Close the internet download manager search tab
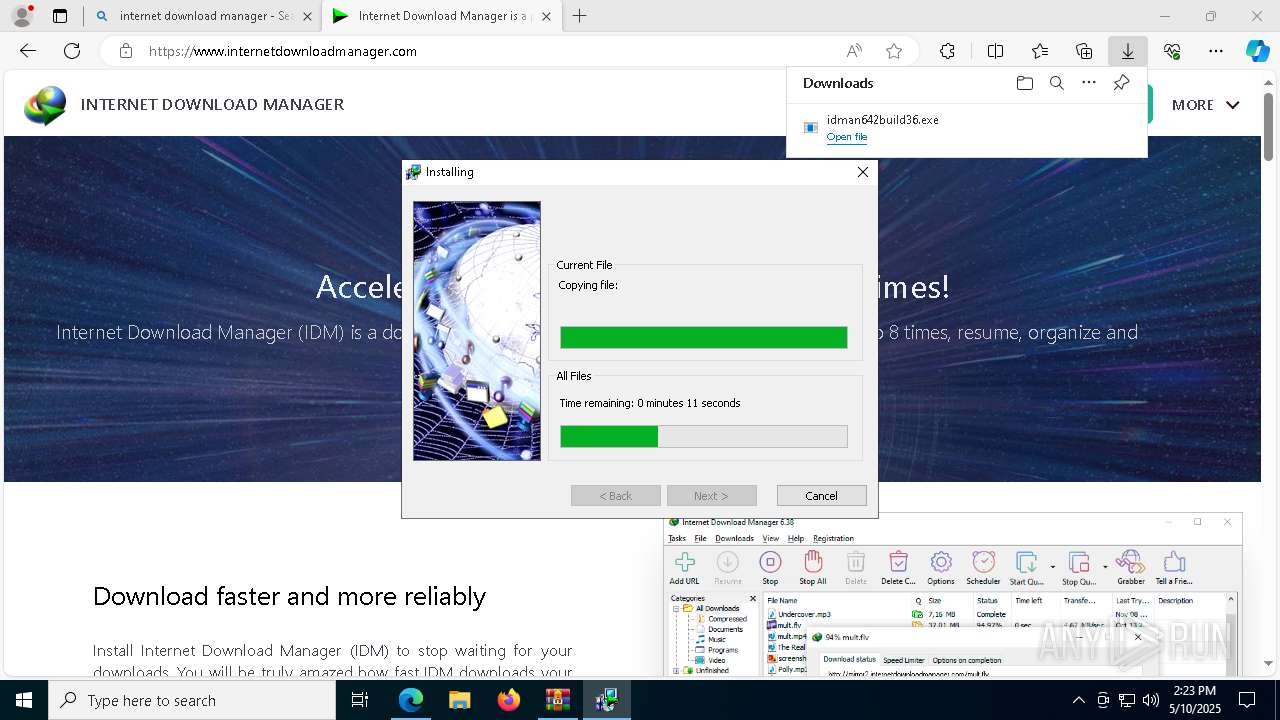The height and width of the screenshot is (720, 1280). click(306, 16)
